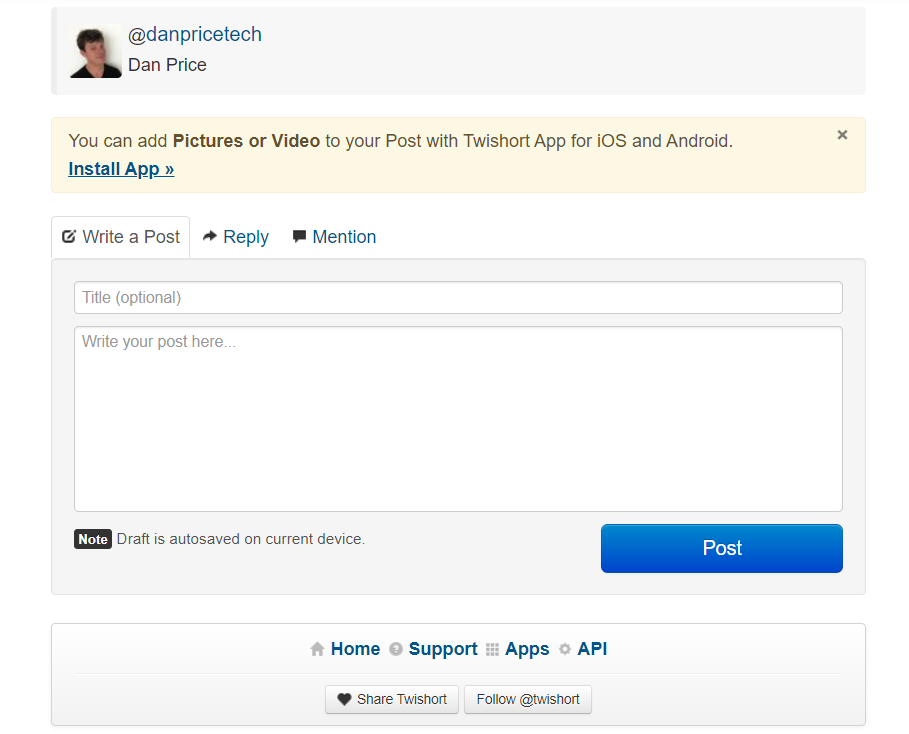Click the API gear icon
The height and width of the screenshot is (734, 909).
click(565, 649)
